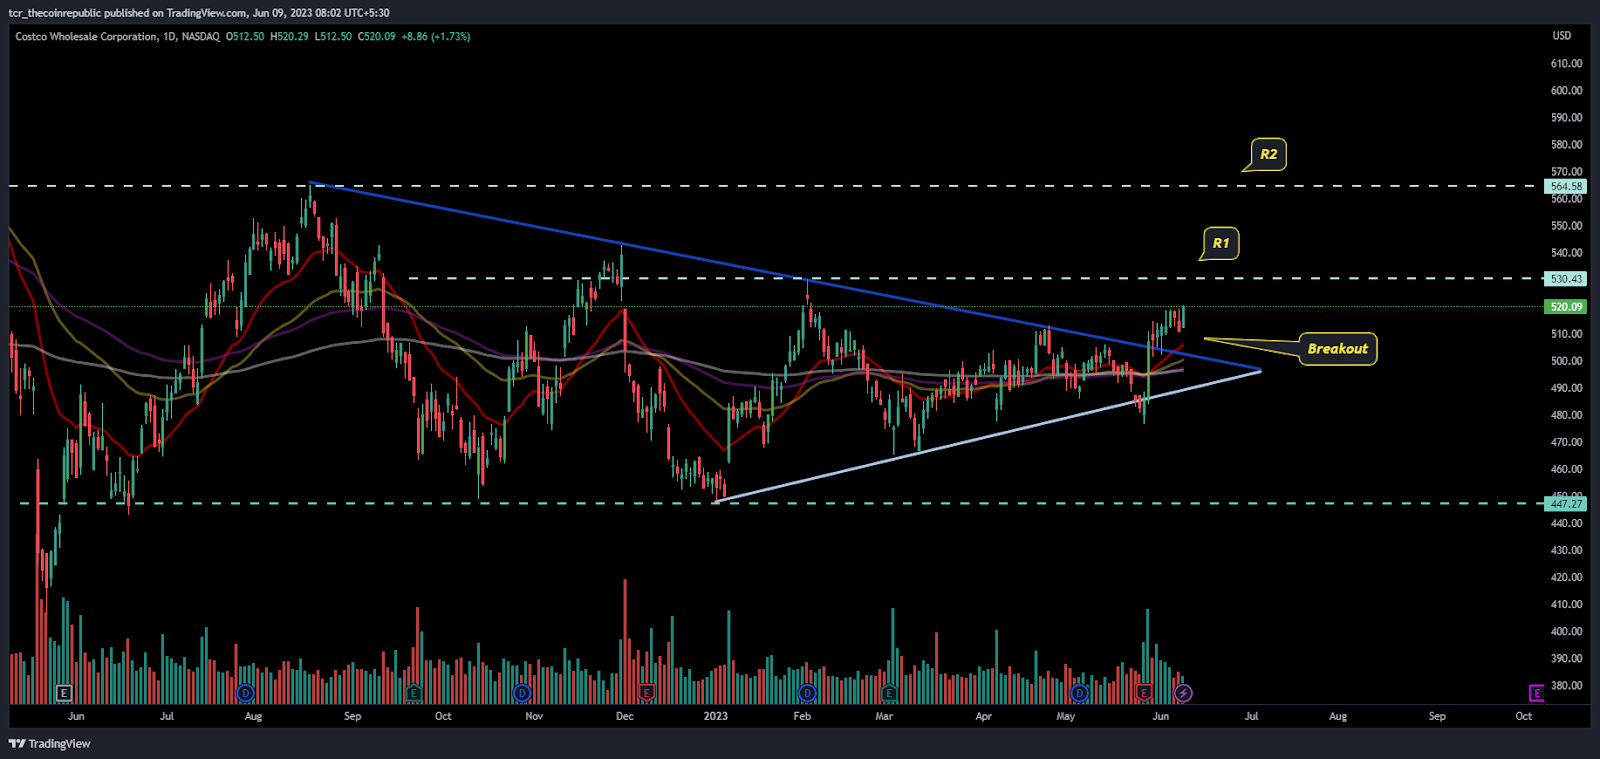Click the 2023 label on time axis
The width and height of the screenshot is (1600, 759).
coord(716,716)
